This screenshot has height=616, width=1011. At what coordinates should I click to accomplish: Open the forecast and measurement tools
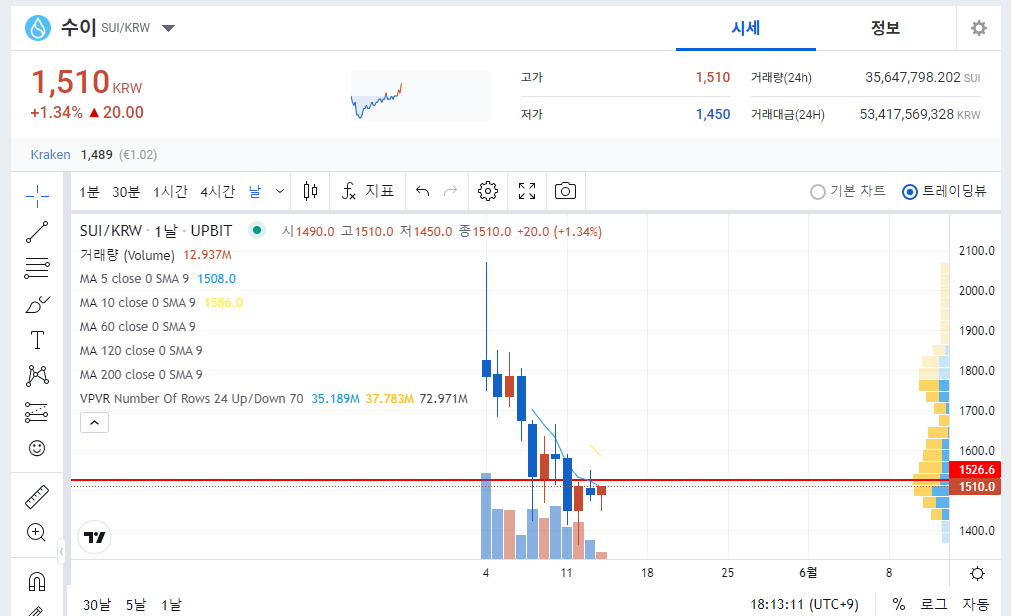(x=37, y=412)
